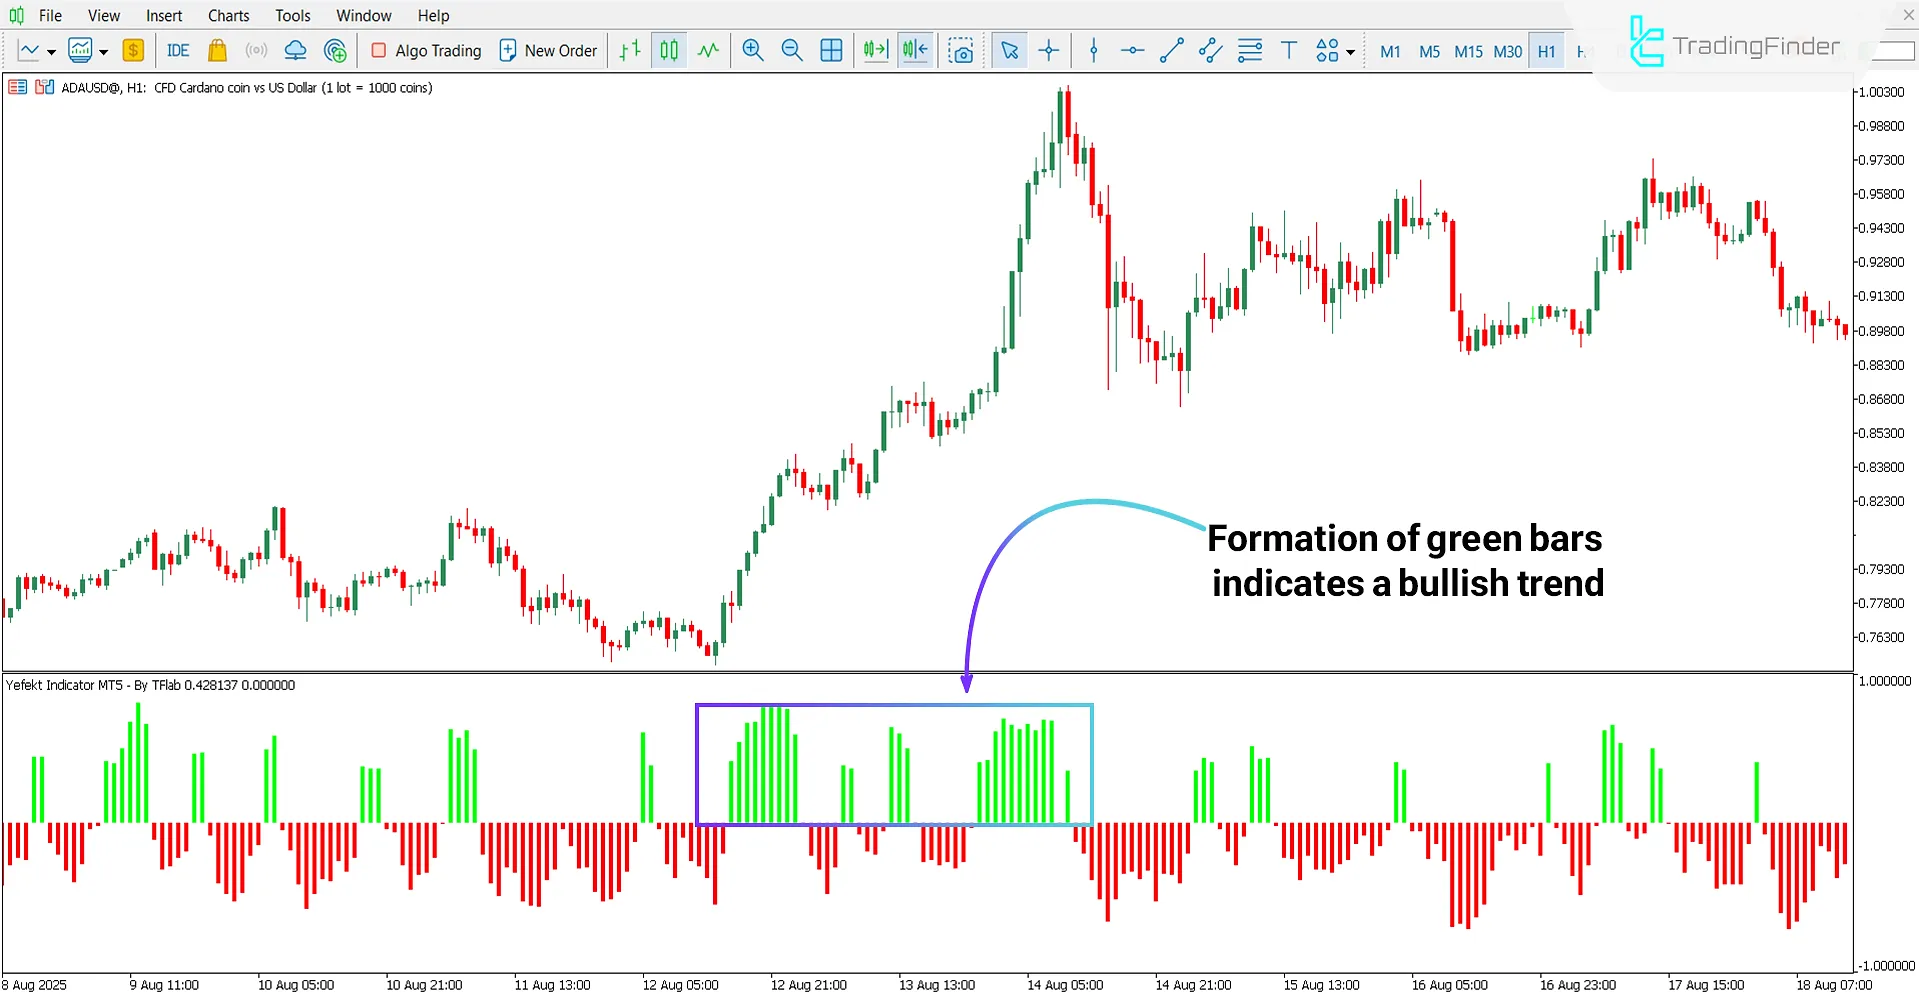Open the chart type dropdown
Screen dimensions: 1919x996
52,50
